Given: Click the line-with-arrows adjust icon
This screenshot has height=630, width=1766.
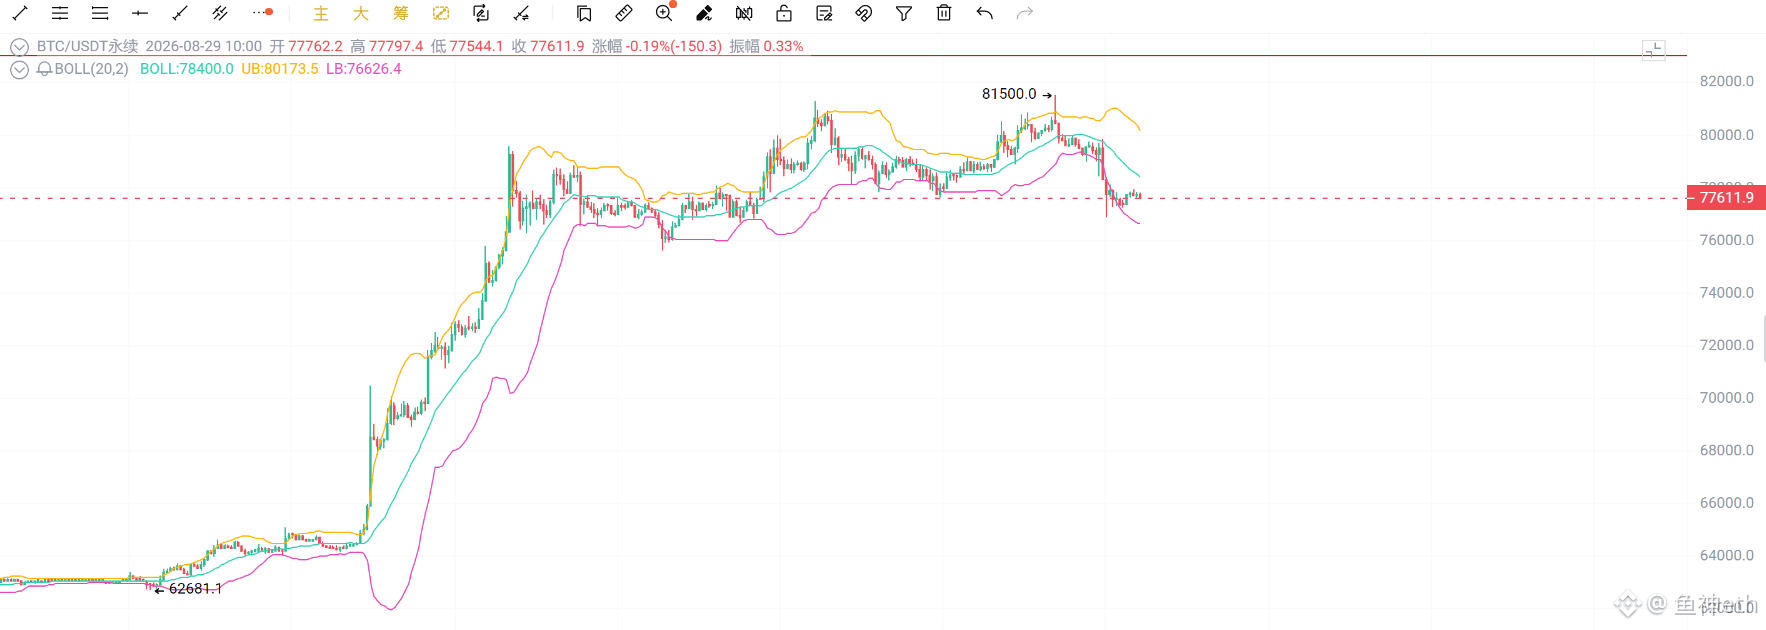Looking at the screenshot, I should click(x=521, y=13).
